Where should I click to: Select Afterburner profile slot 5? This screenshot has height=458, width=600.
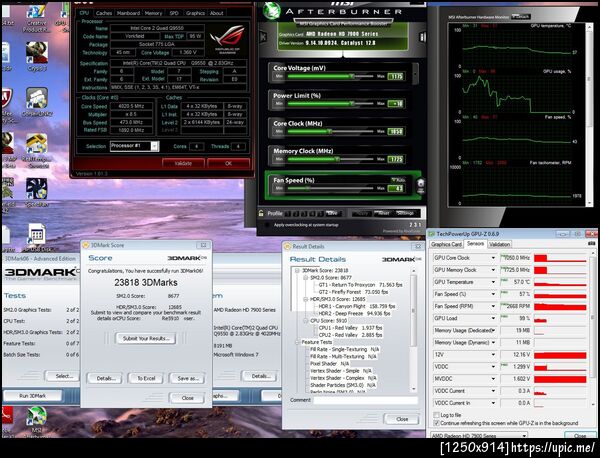click(320, 214)
